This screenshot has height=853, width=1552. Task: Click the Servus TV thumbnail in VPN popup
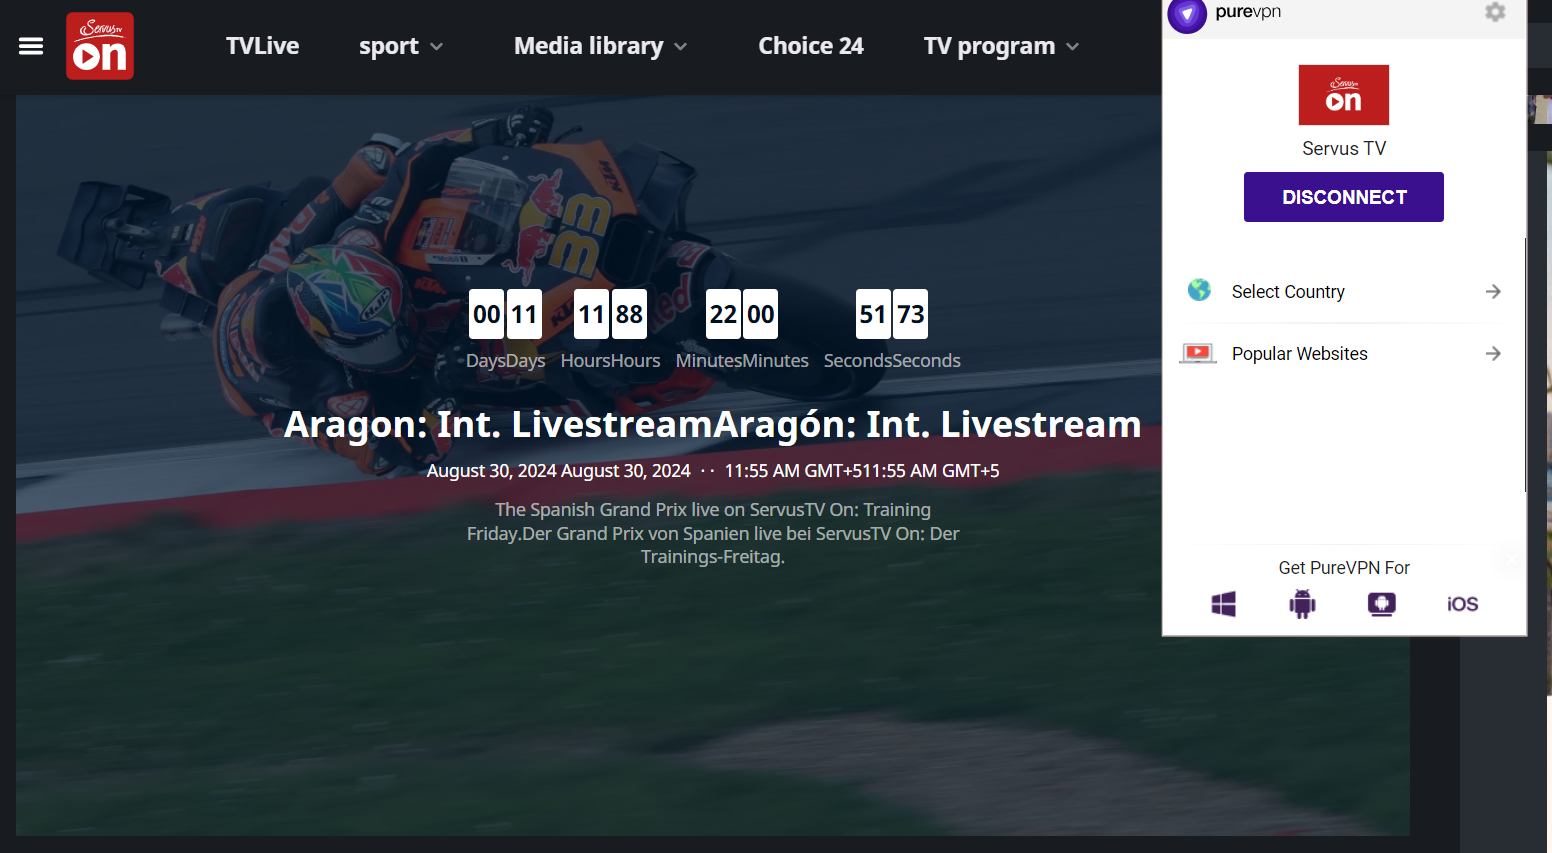coord(1343,95)
